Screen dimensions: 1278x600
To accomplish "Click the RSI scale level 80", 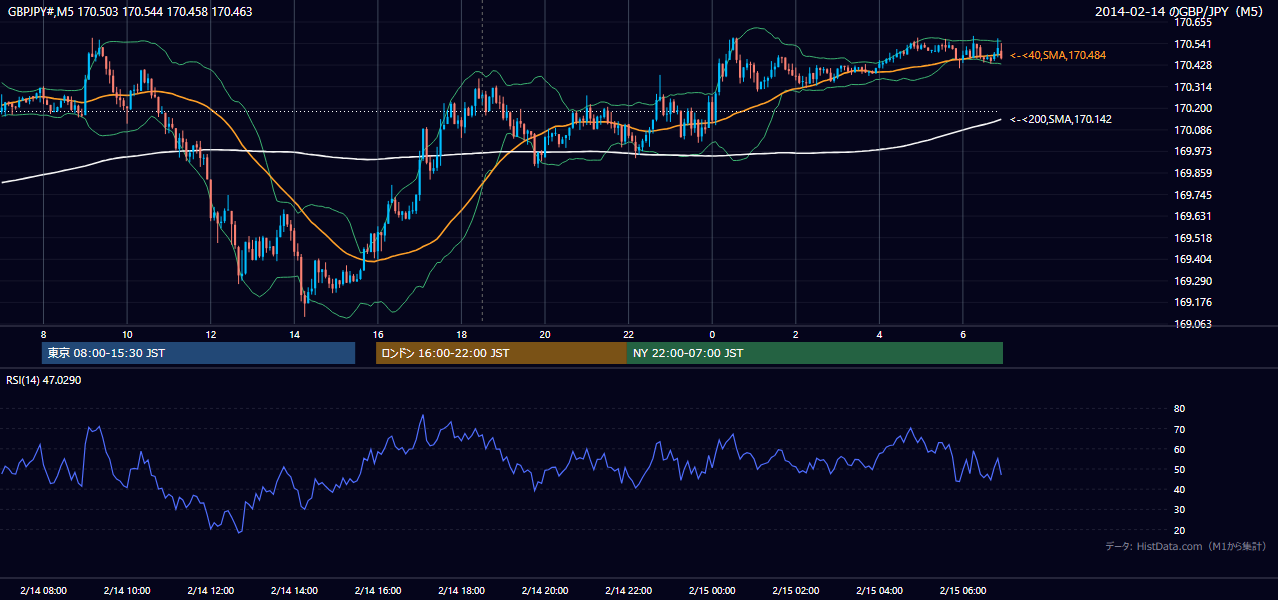I will click(x=1179, y=409).
